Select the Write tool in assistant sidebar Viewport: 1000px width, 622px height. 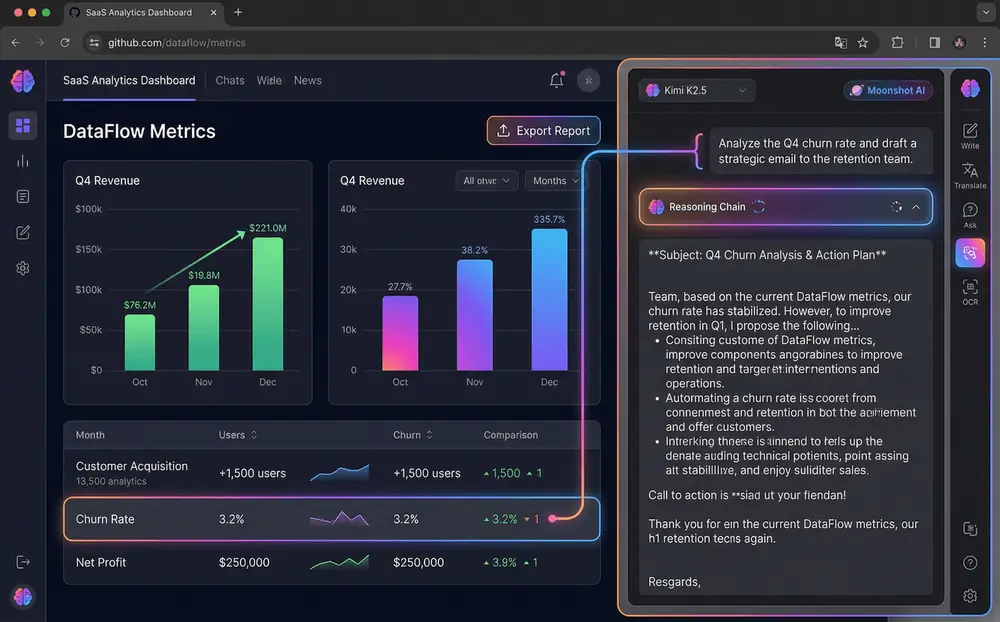click(x=970, y=135)
